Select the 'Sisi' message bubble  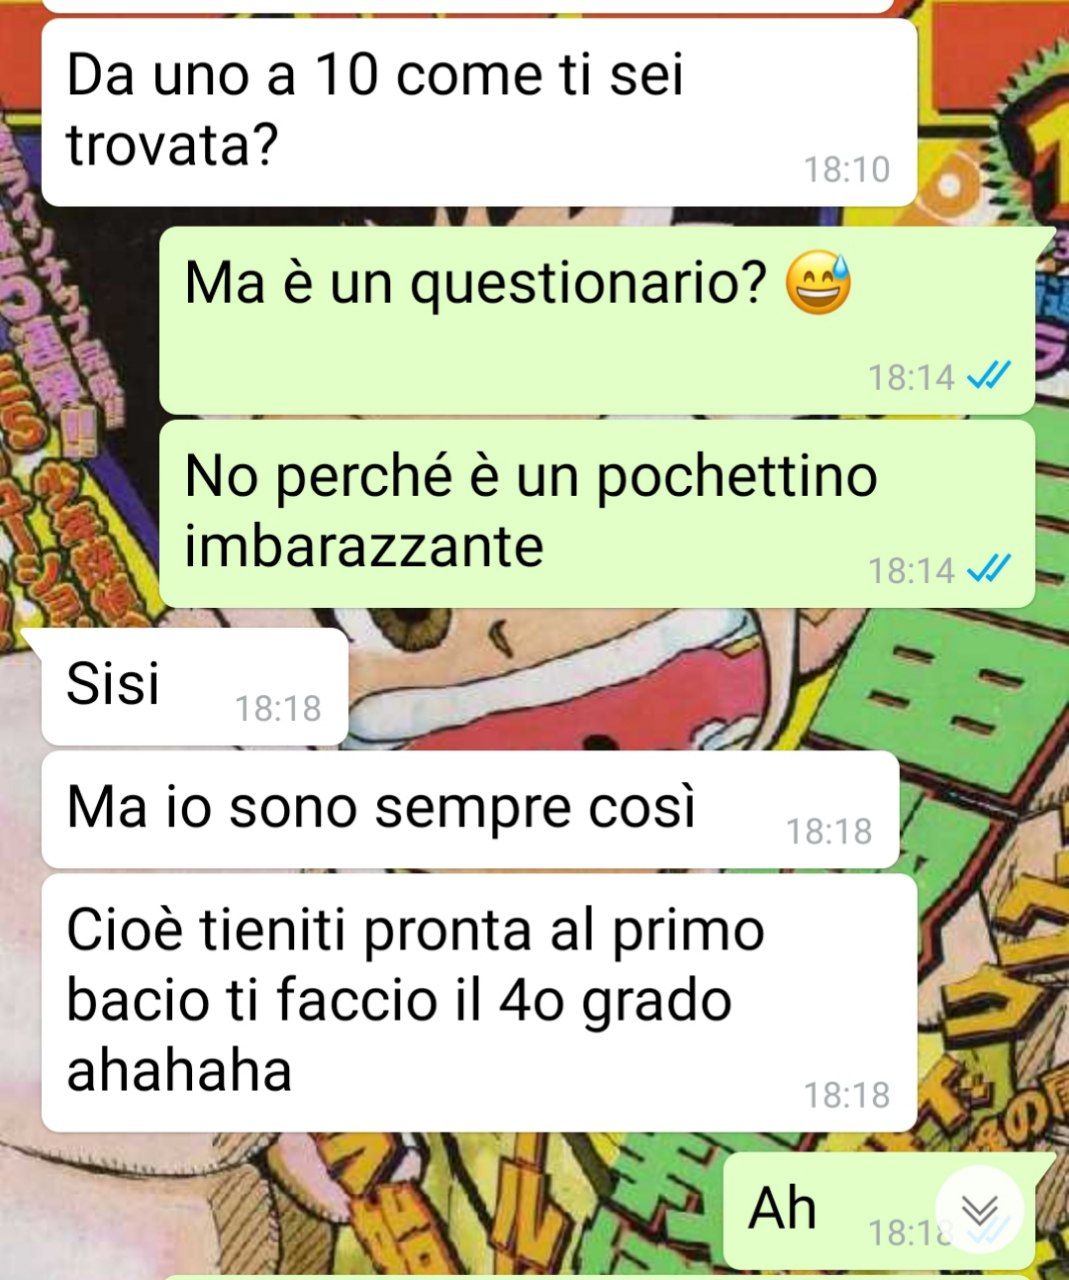195,686
